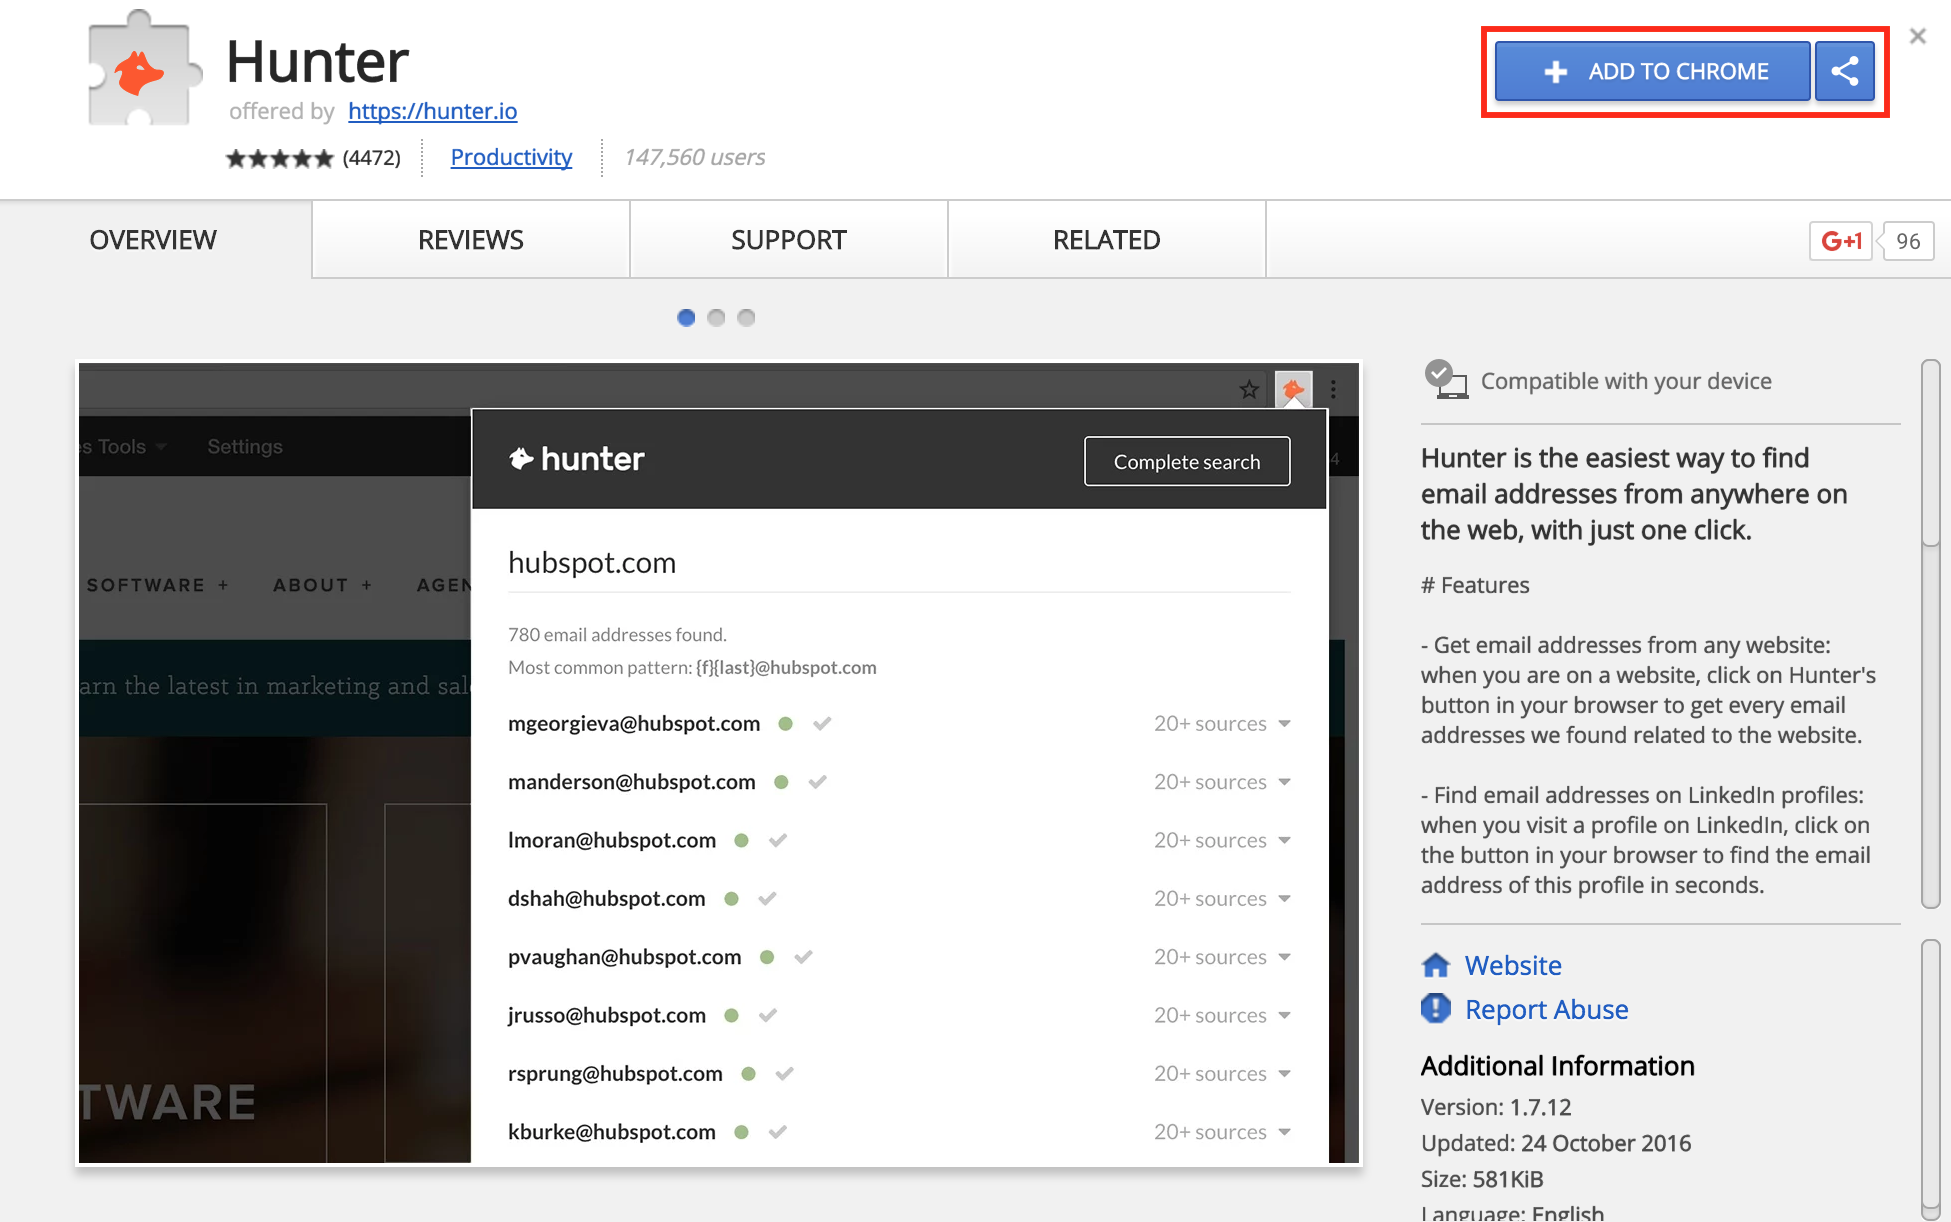Screen dimensions: 1951x1222
Task: Click the Complete search button
Action: [x=1187, y=462]
